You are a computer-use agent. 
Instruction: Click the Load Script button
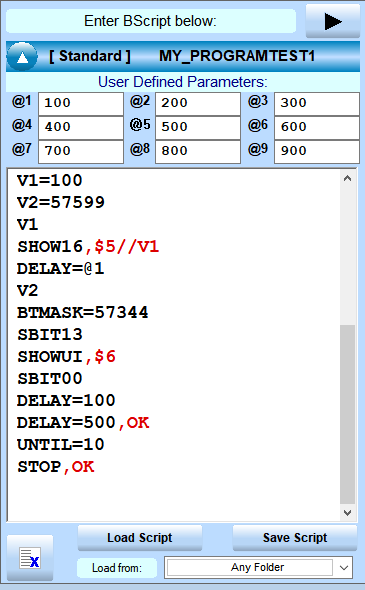[140, 538]
